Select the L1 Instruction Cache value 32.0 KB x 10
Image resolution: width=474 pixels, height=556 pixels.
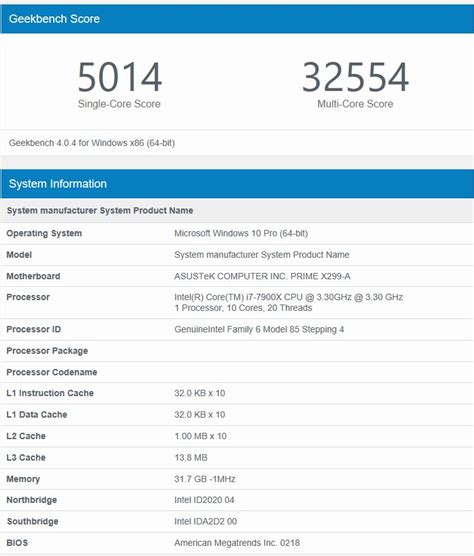point(200,393)
